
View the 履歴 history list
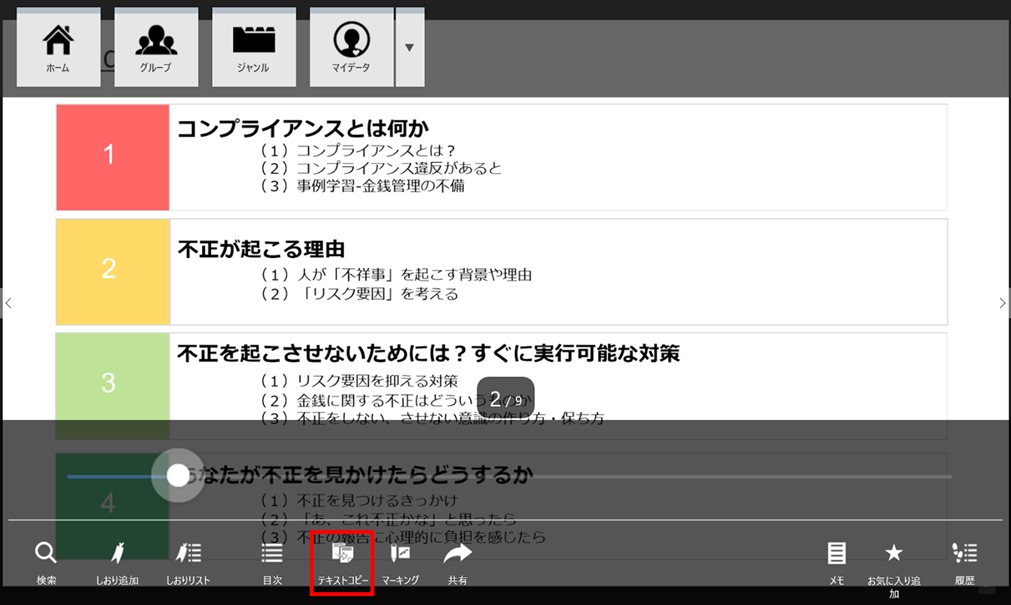965,563
